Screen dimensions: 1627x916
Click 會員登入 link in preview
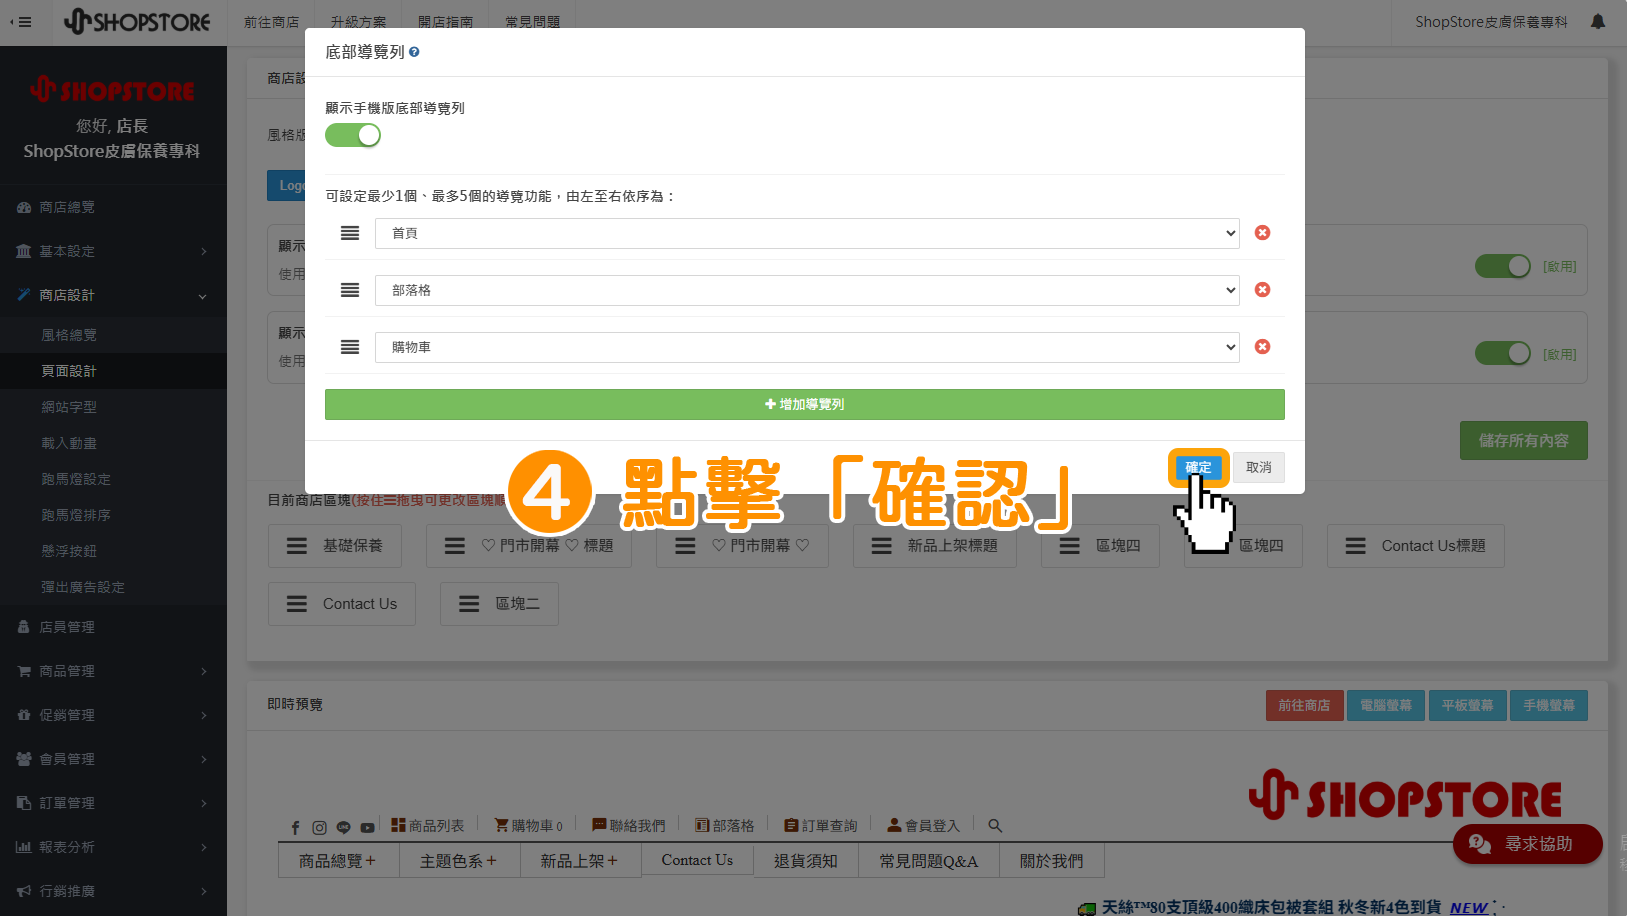924,826
